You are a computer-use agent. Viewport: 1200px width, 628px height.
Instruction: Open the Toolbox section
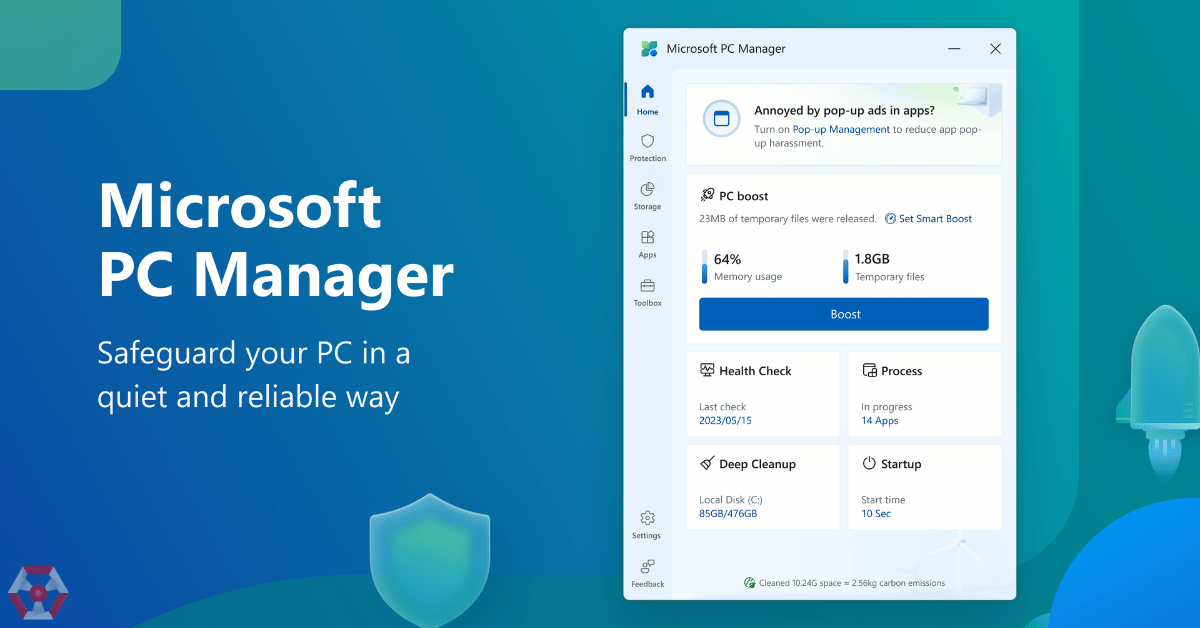647,292
